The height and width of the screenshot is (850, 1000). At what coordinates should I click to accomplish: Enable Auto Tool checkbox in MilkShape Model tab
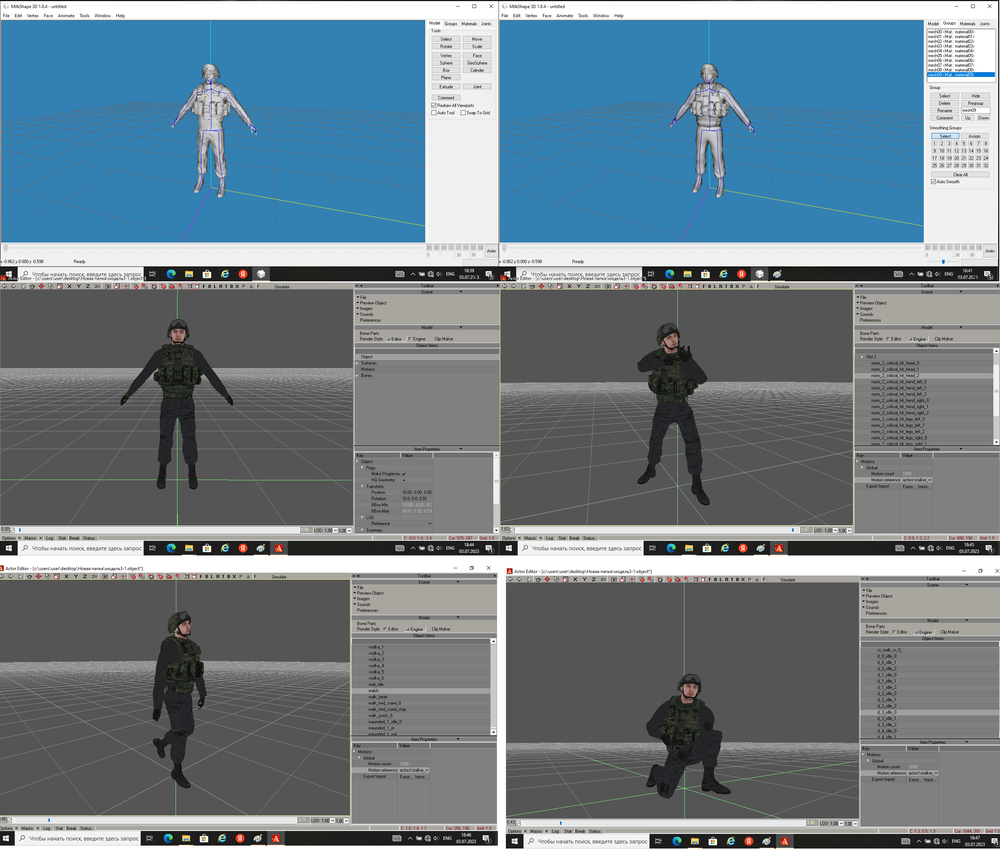tap(434, 113)
